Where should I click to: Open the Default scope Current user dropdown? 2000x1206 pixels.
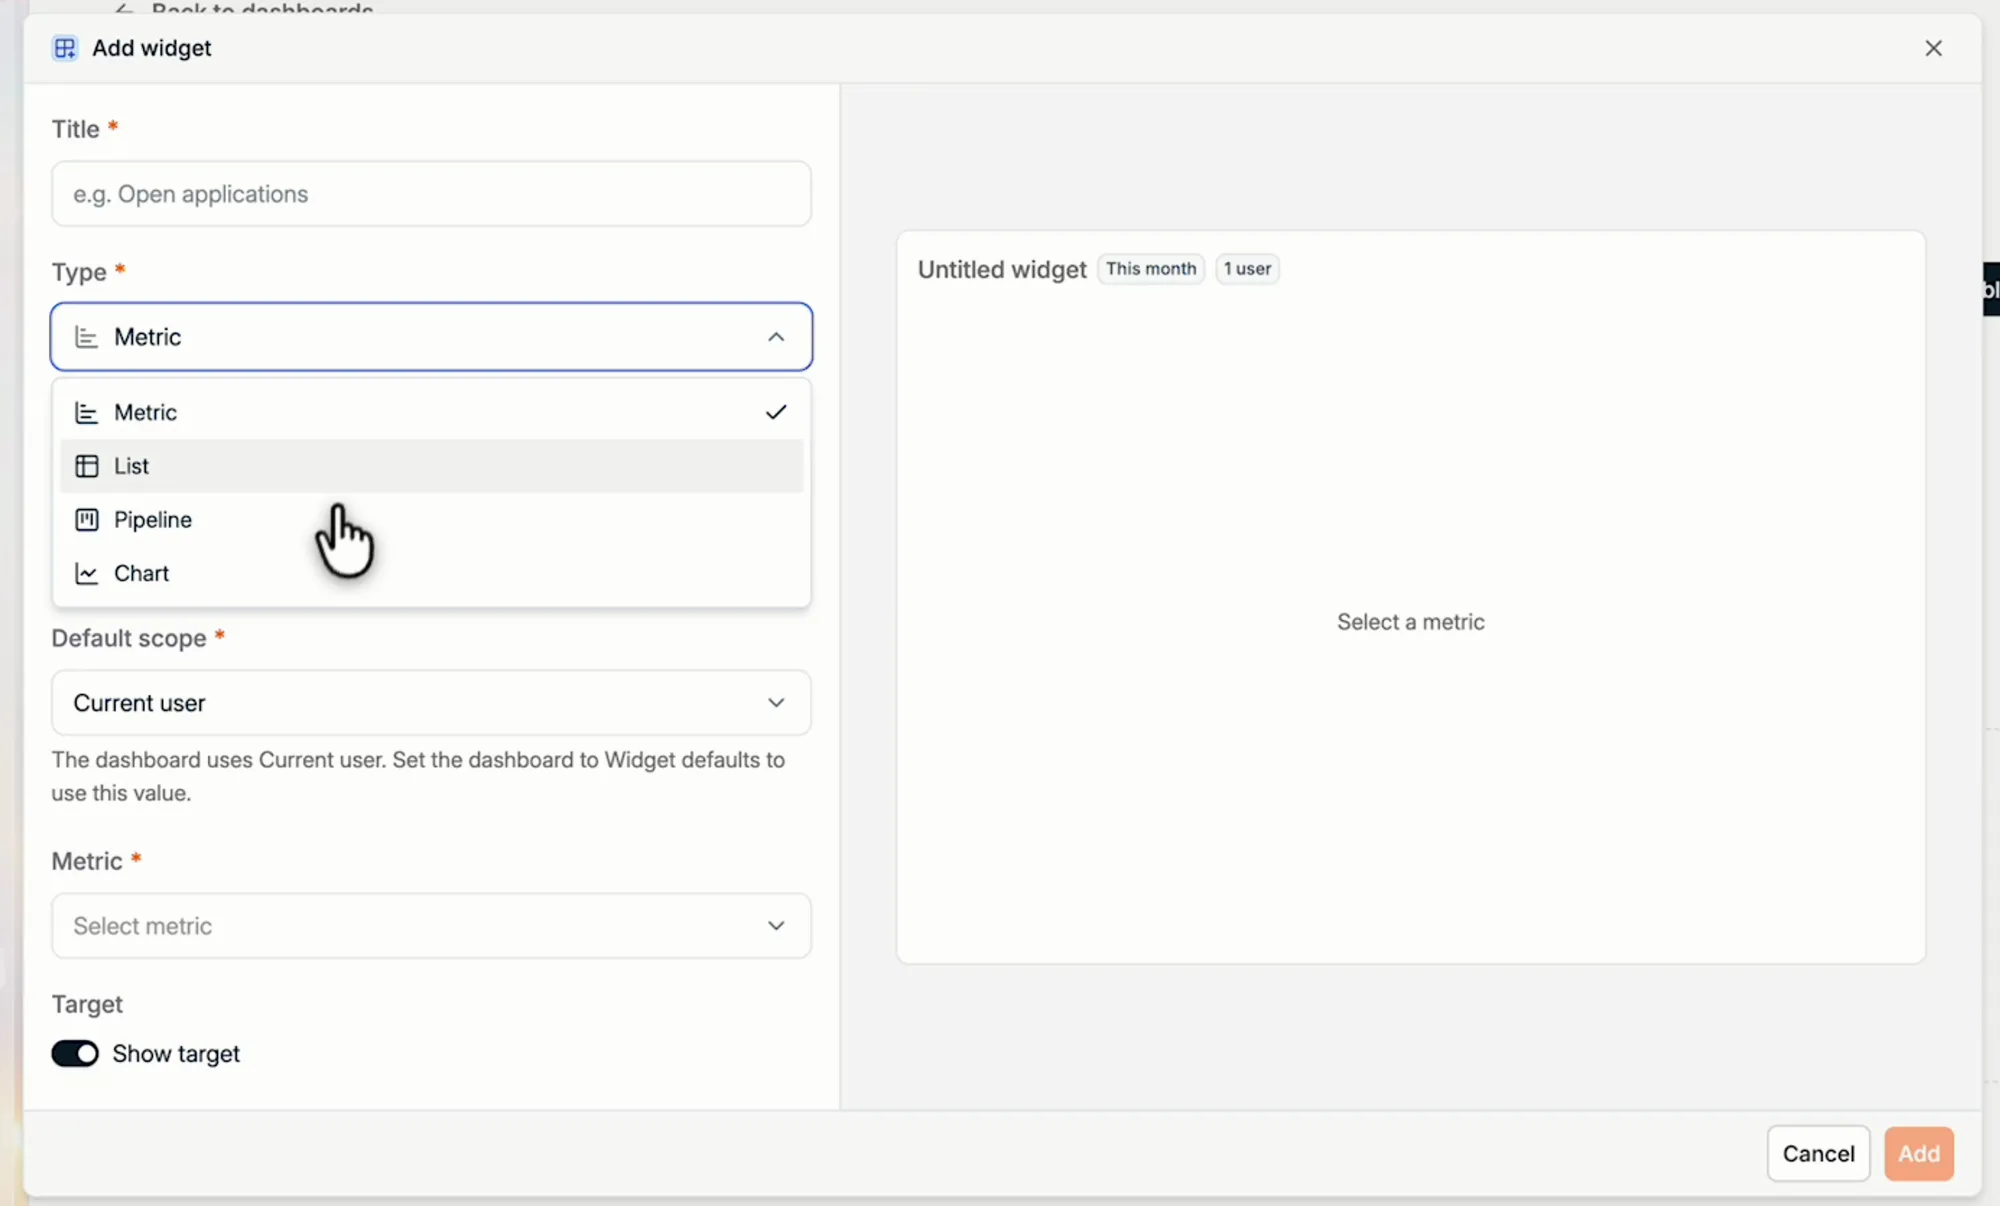click(431, 703)
